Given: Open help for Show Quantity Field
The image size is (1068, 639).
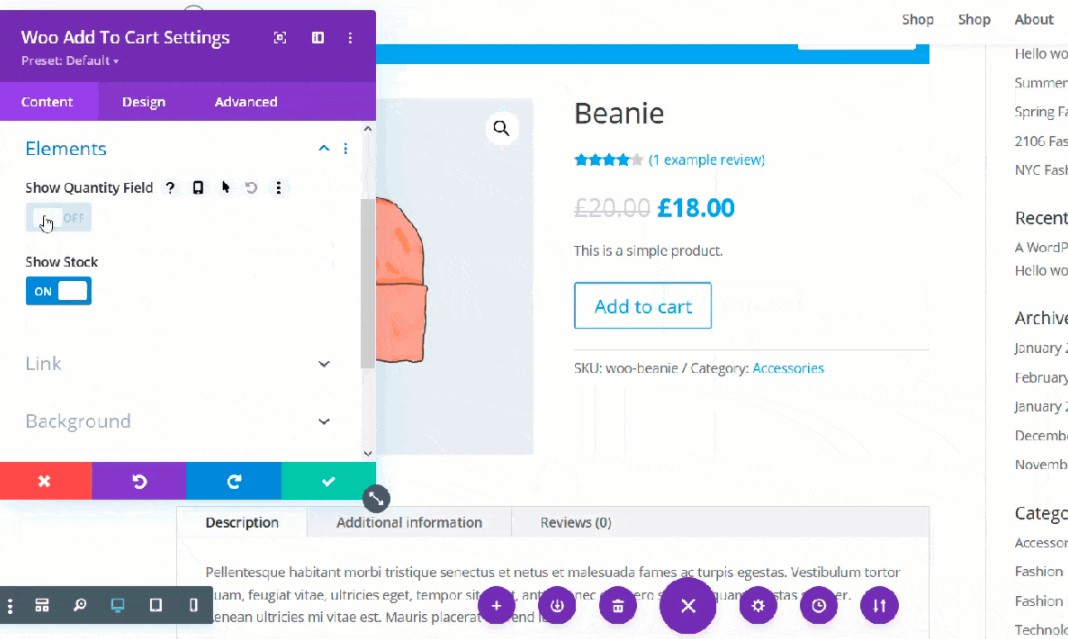Looking at the screenshot, I should click(170, 188).
